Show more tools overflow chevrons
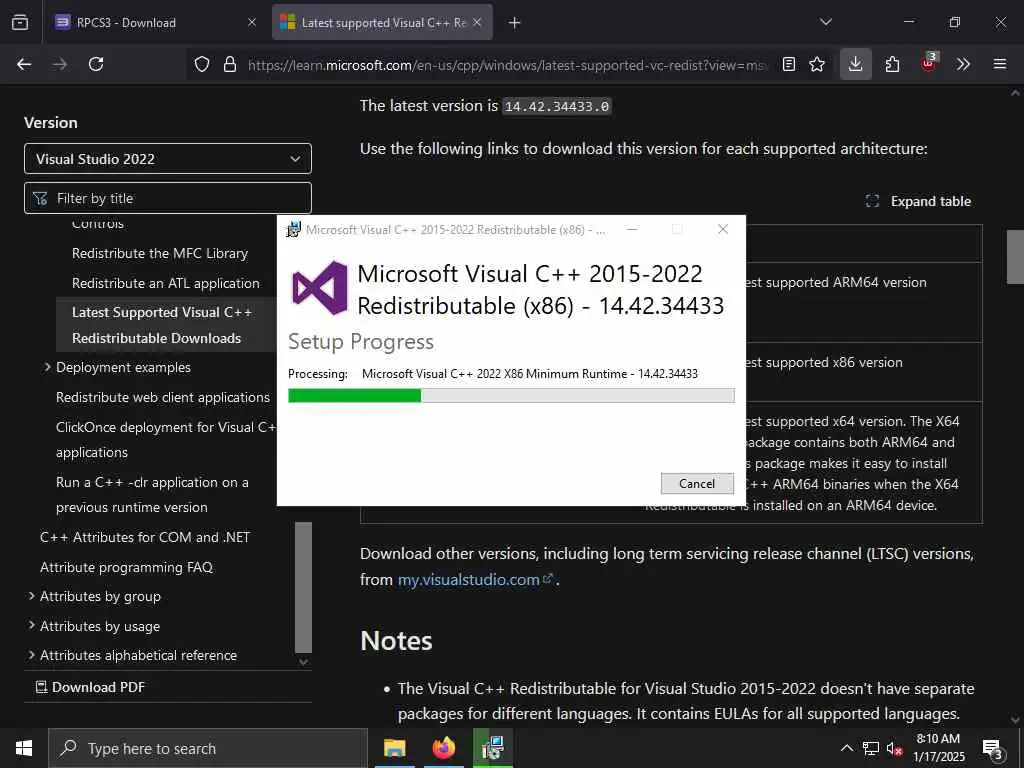Screen dimensions: 1024x768 tap(963, 64)
